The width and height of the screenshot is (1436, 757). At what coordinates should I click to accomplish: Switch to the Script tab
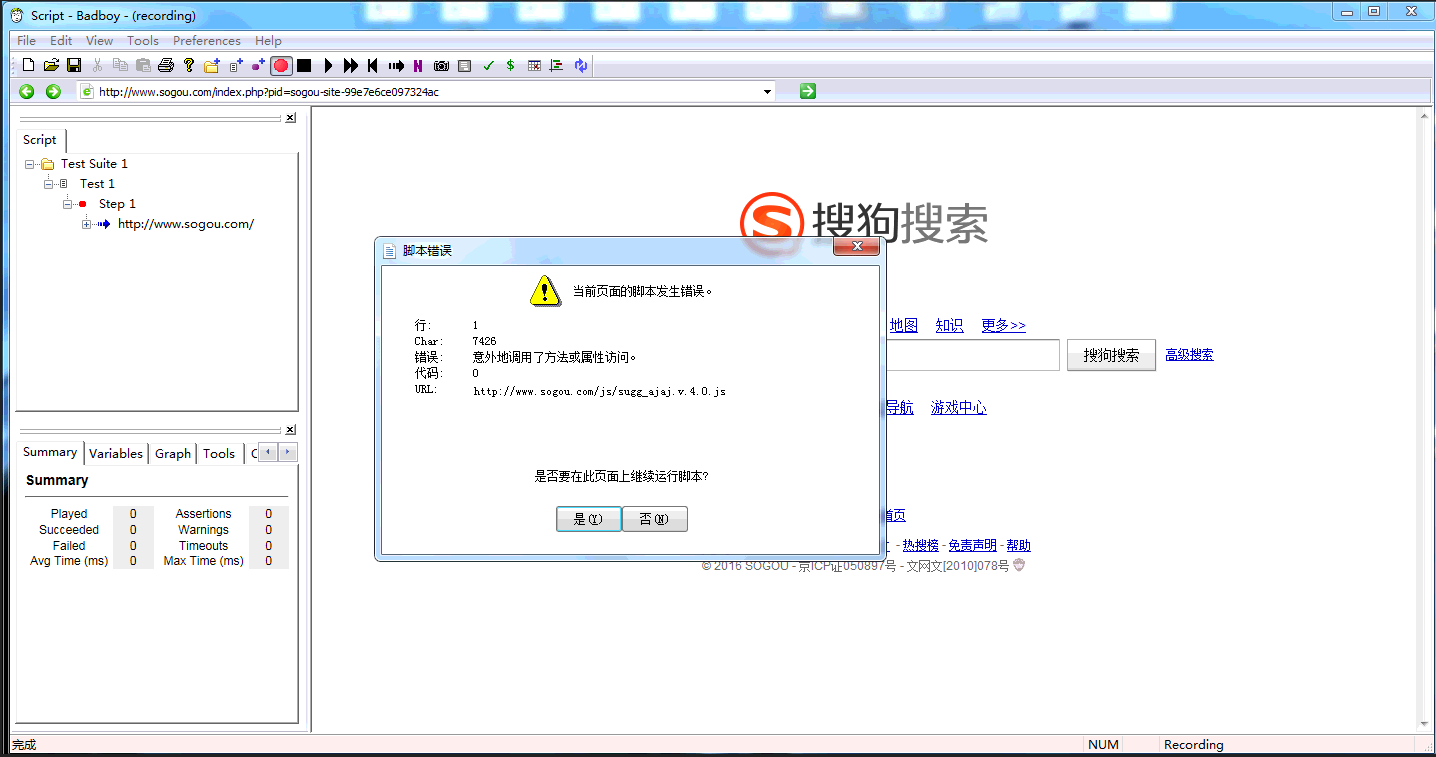[x=40, y=140]
